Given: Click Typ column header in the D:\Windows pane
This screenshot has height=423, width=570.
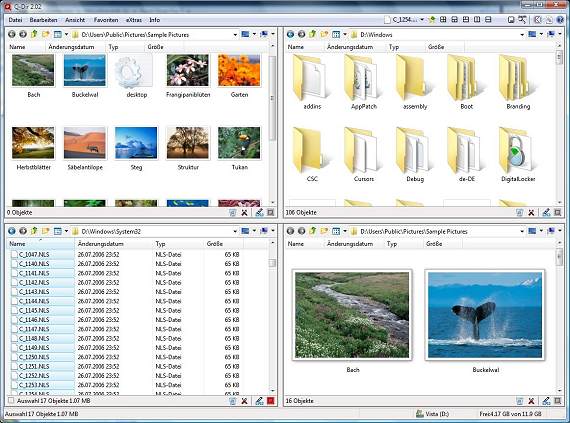Looking at the screenshot, I should click(x=405, y=47).
